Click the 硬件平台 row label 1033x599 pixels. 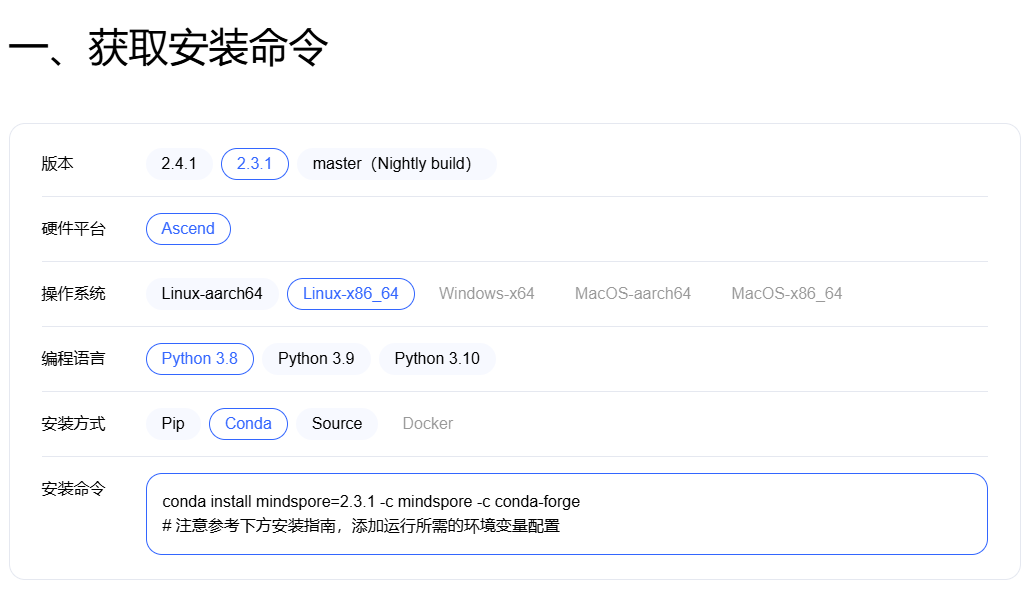[x=73, y=229]
